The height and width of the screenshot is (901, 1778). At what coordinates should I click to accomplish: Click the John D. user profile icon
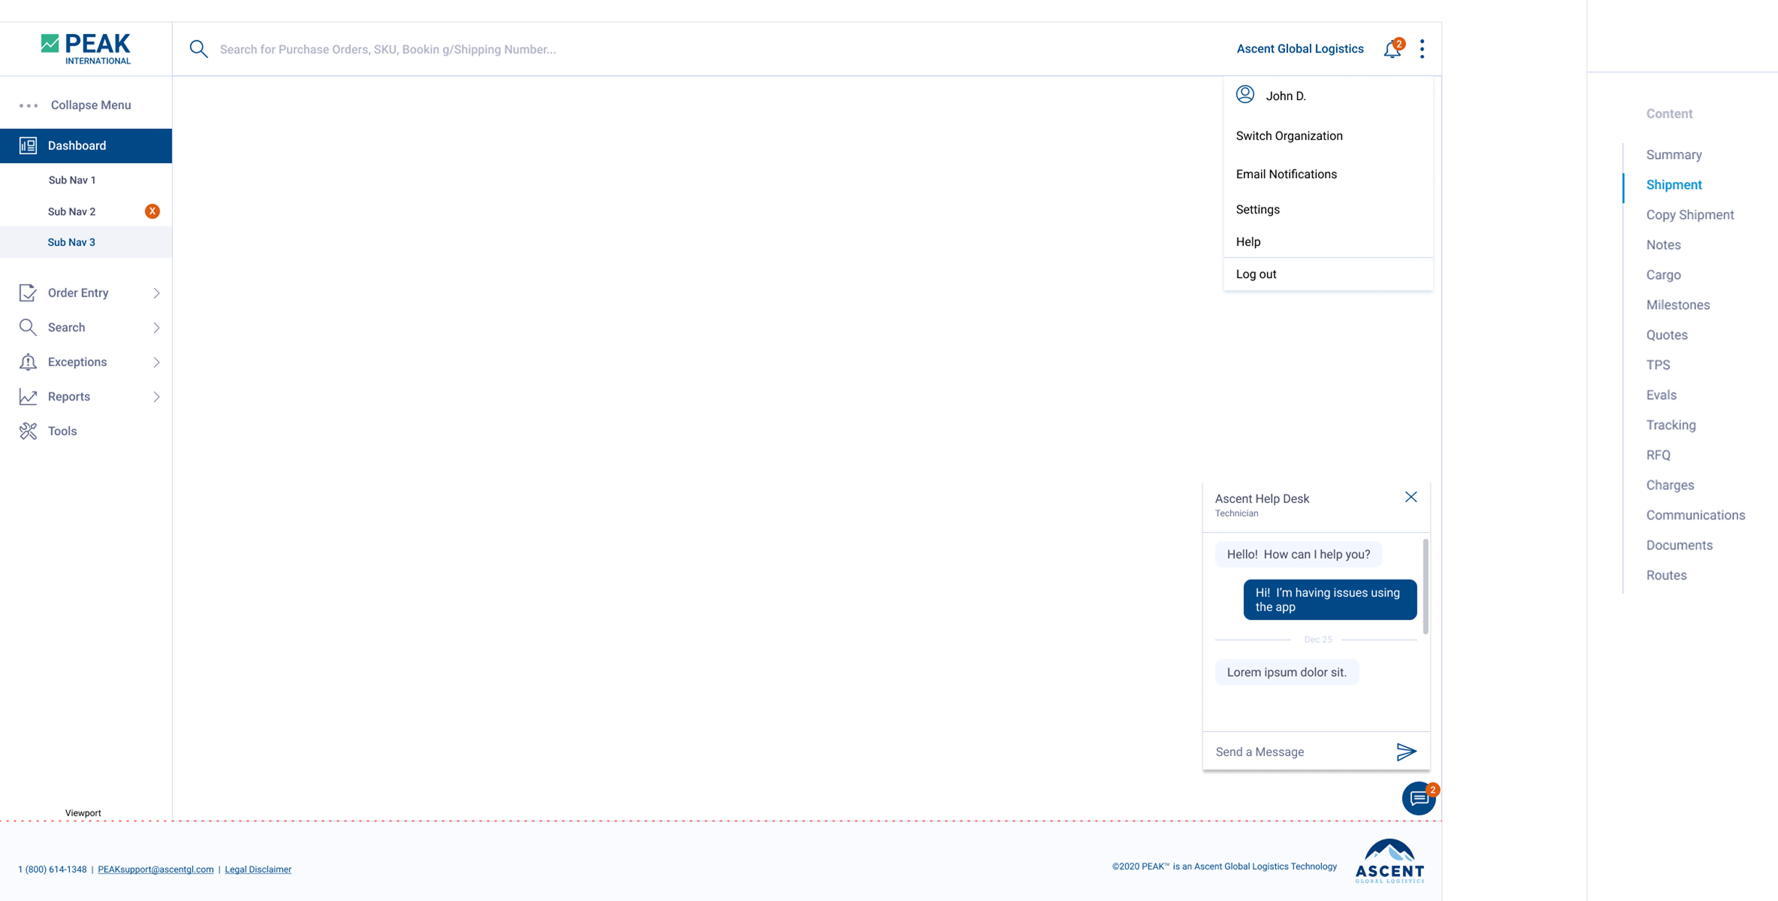[1245, 95]
